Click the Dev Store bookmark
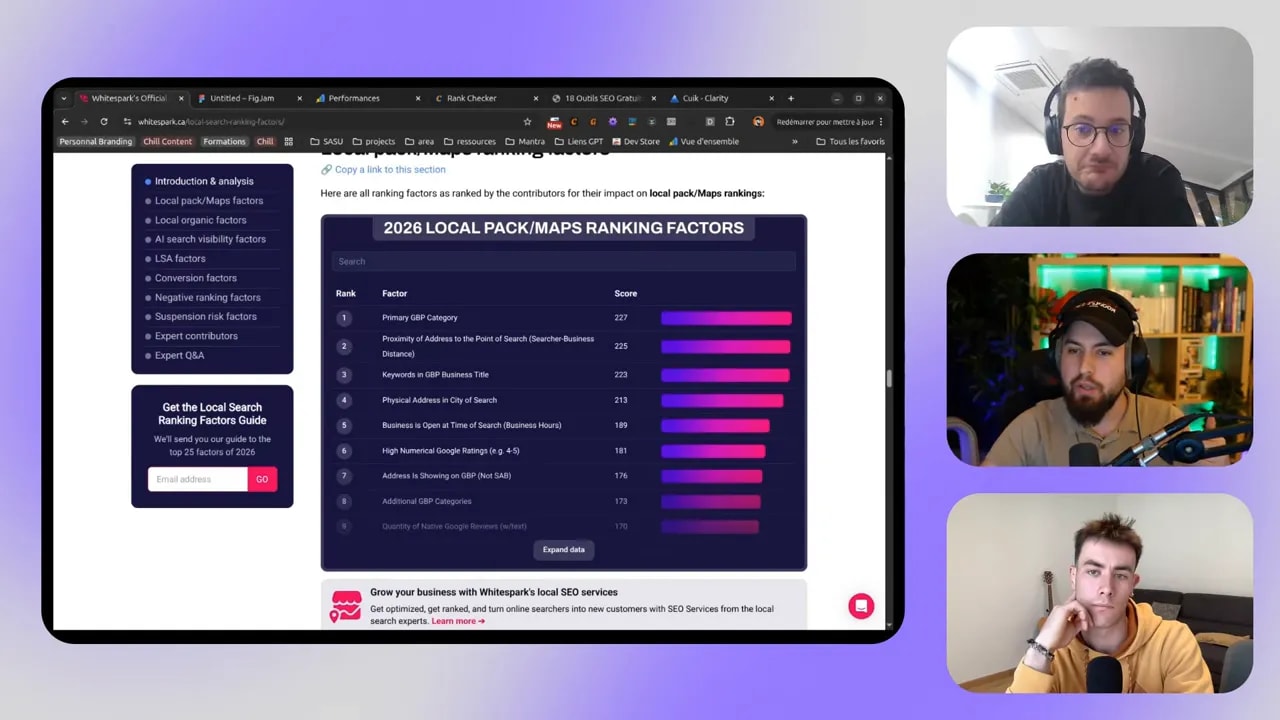Screen dimensions: 1280x720 coord(636,141)
